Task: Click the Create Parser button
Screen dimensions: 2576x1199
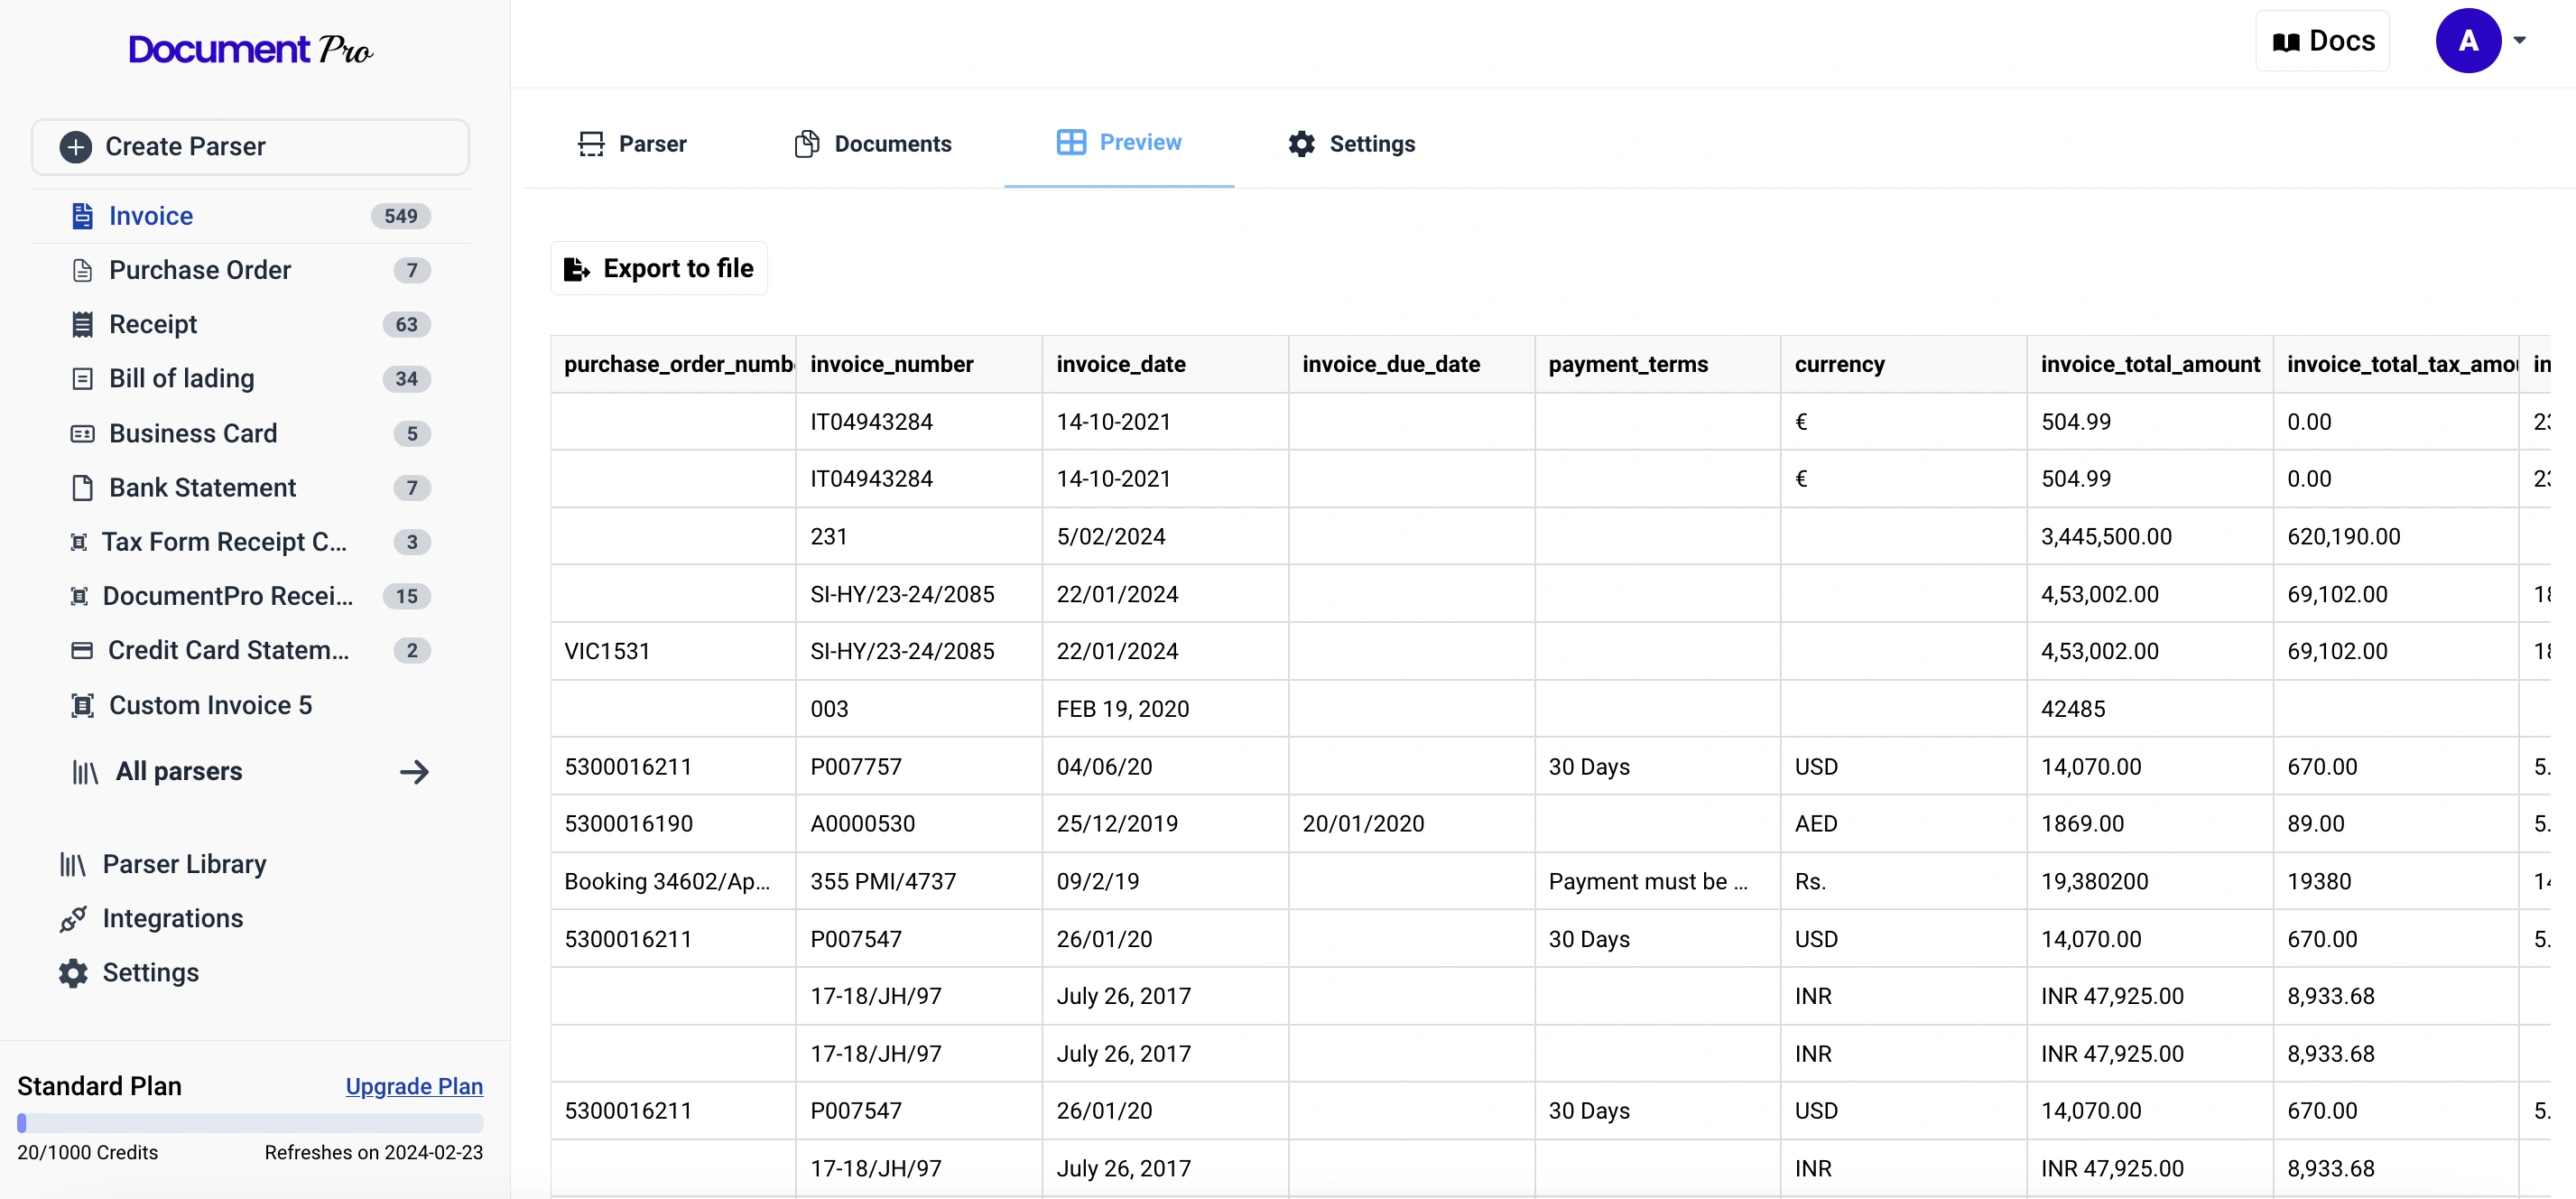Action: (x=250, y=147)
